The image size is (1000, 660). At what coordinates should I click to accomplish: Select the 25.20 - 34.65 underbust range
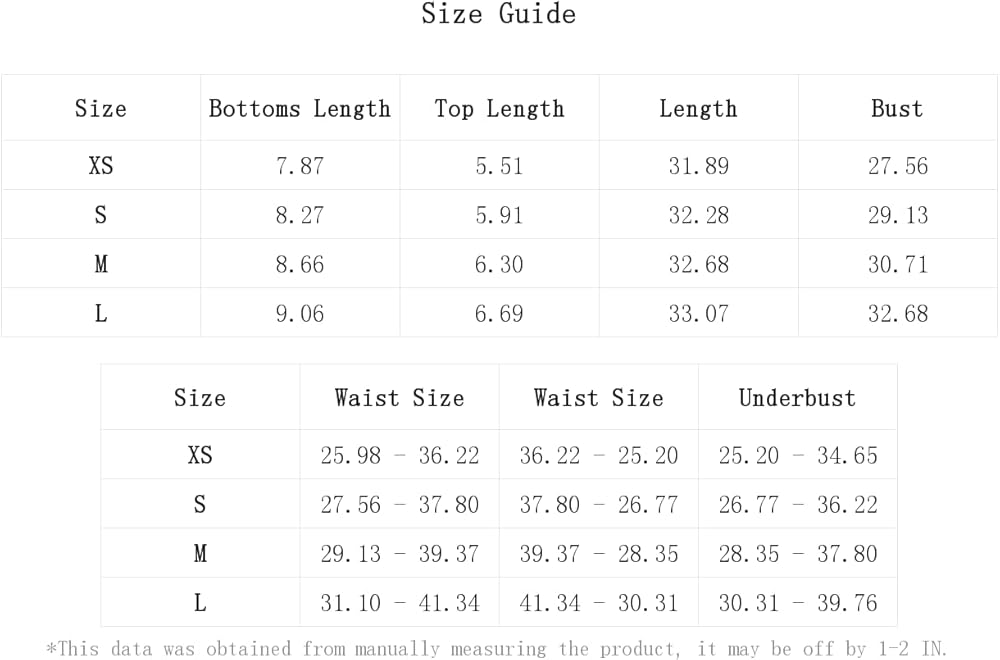click(797, 456)
